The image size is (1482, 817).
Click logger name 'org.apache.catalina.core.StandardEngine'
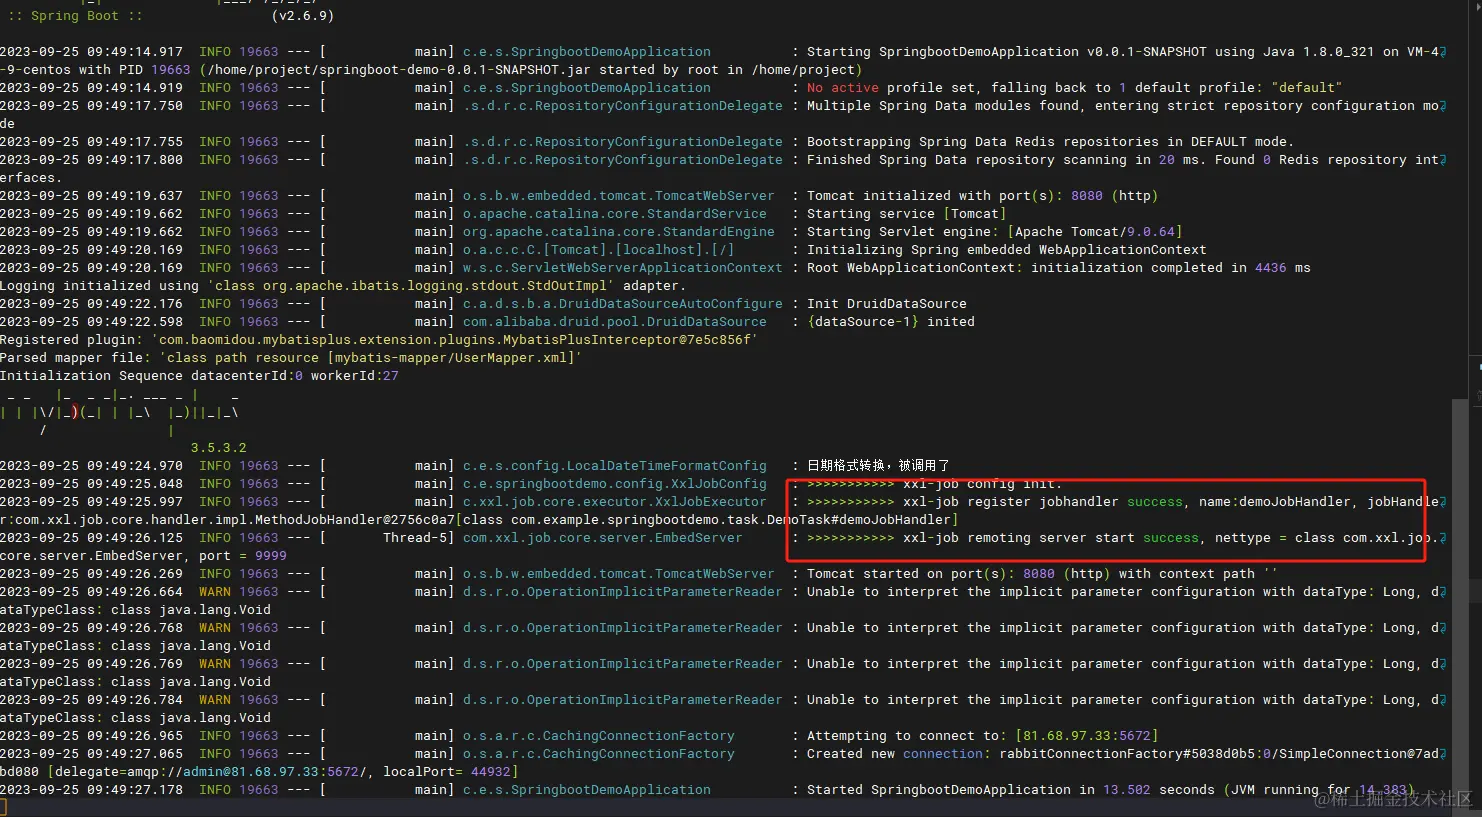[x=619, y=232]
